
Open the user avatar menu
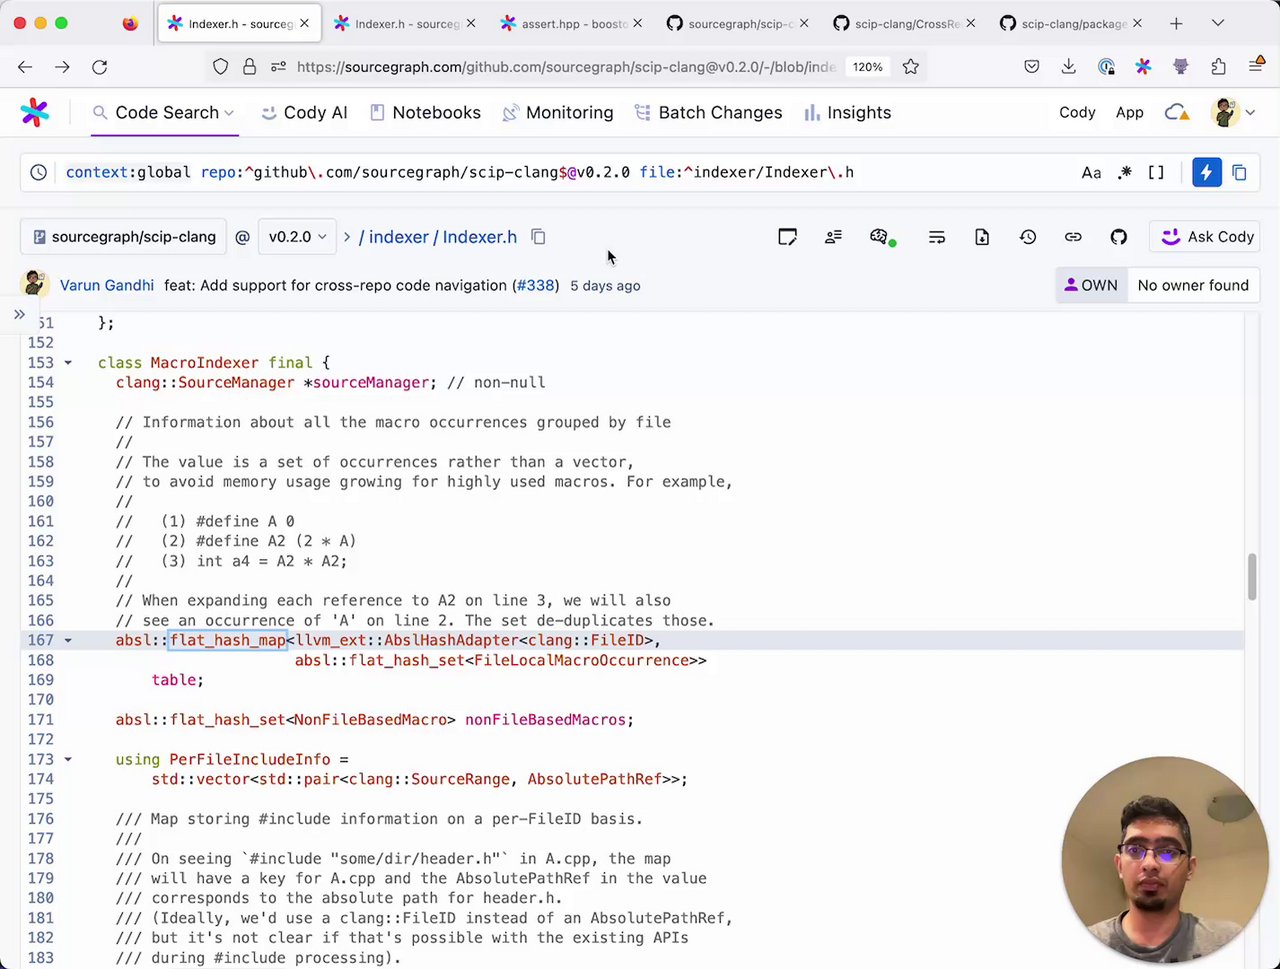point(1232,113)
